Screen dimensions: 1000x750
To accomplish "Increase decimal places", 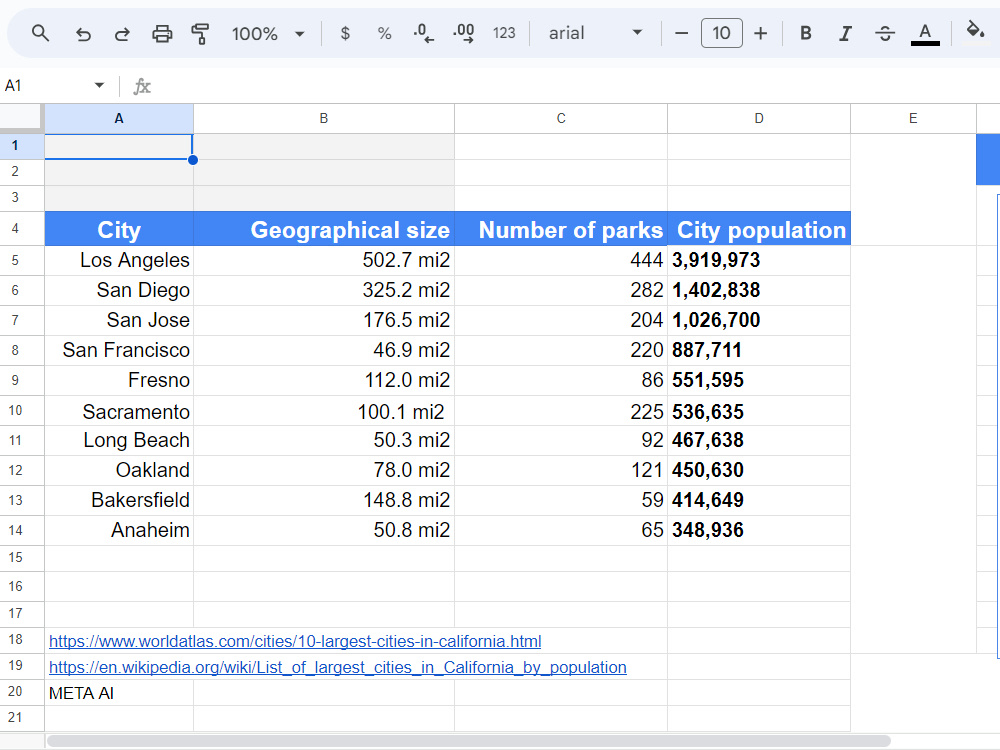I will (464, 33).
